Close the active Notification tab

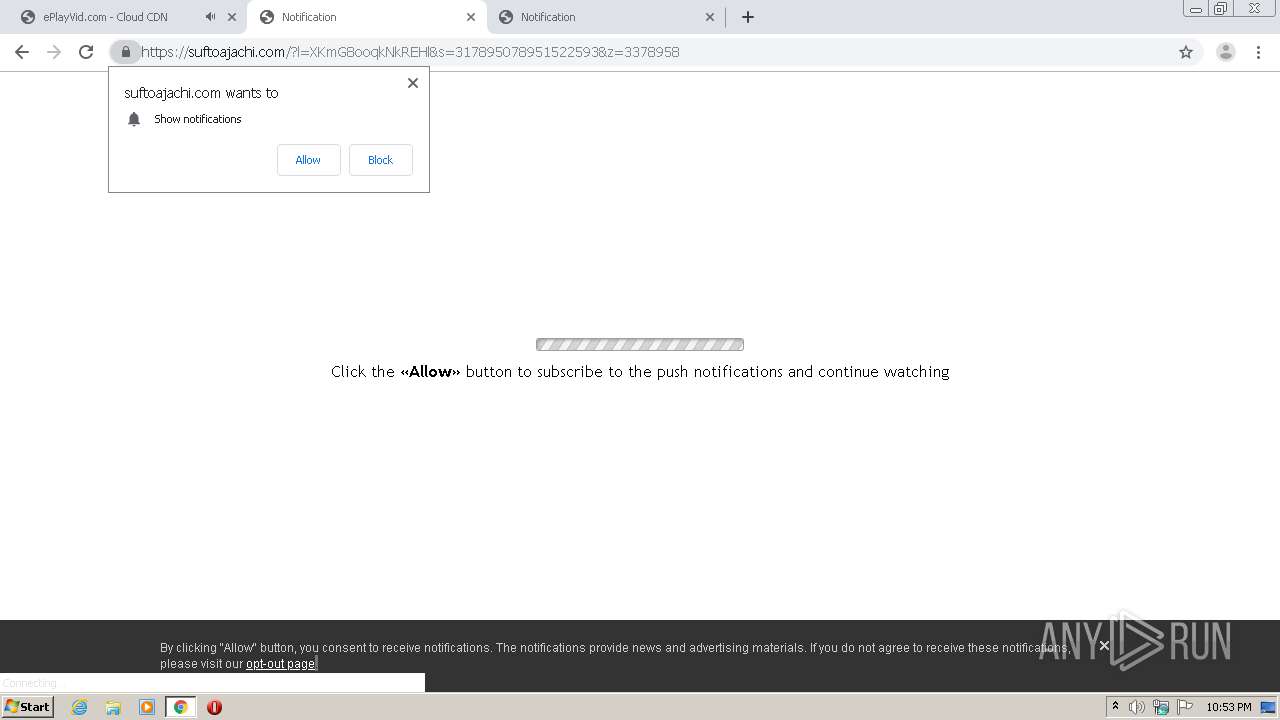click(471, 17)
